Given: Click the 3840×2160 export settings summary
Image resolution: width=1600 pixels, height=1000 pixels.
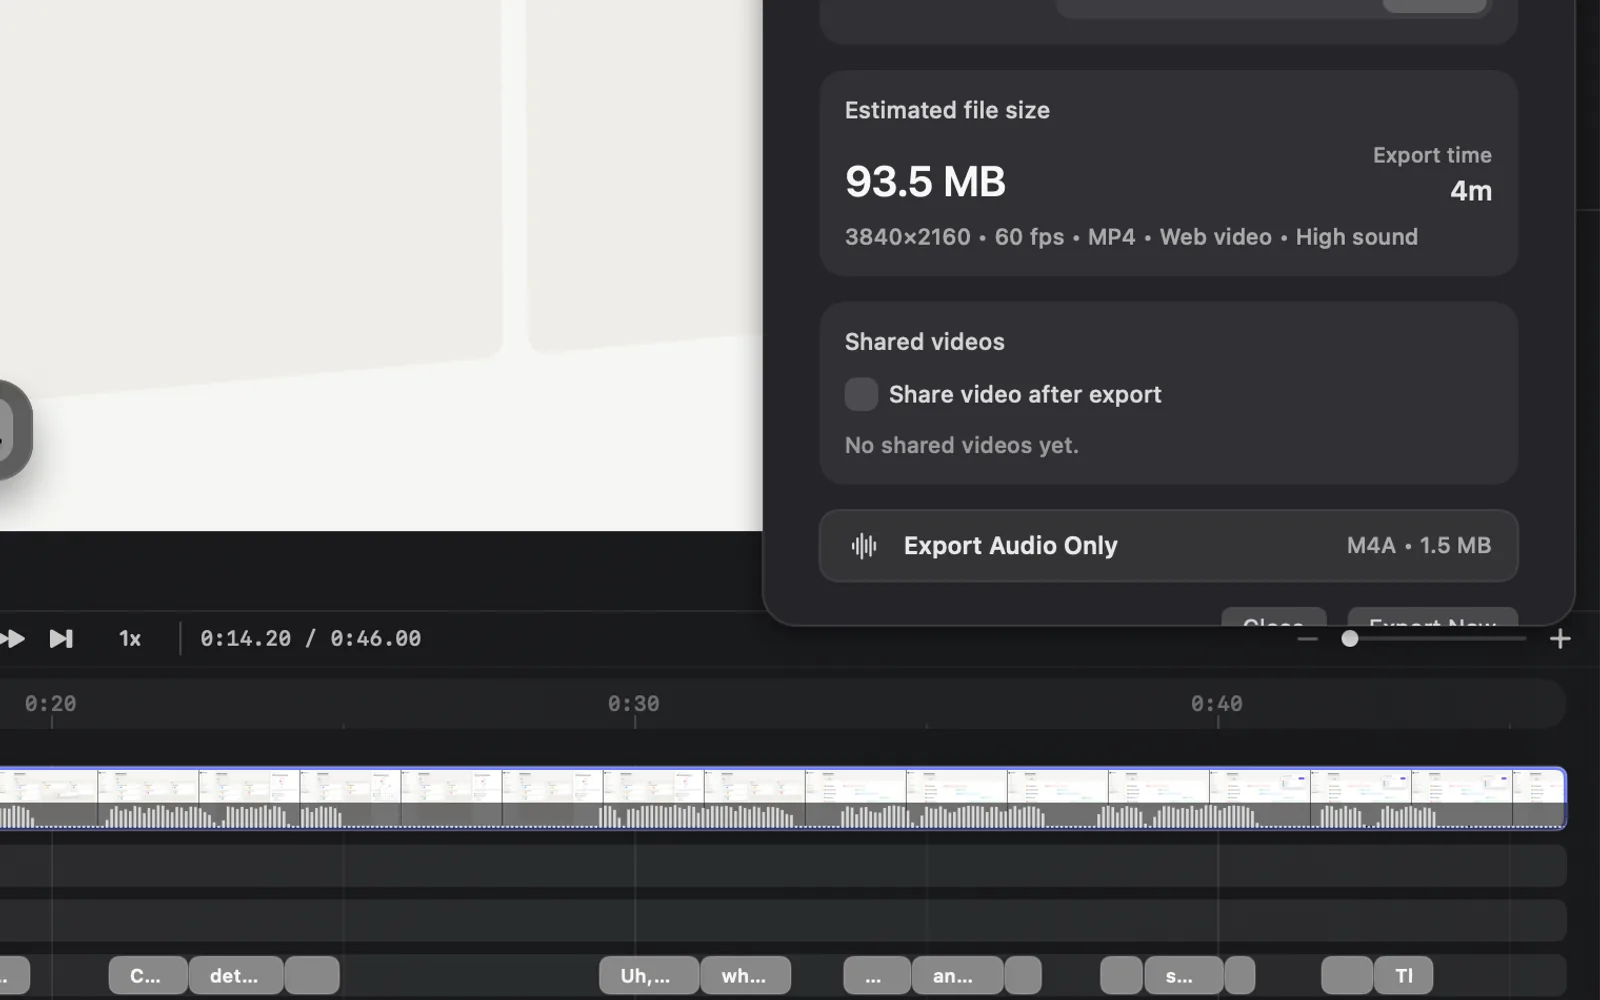Looking at the screenshot, I should coord(1131,237).
